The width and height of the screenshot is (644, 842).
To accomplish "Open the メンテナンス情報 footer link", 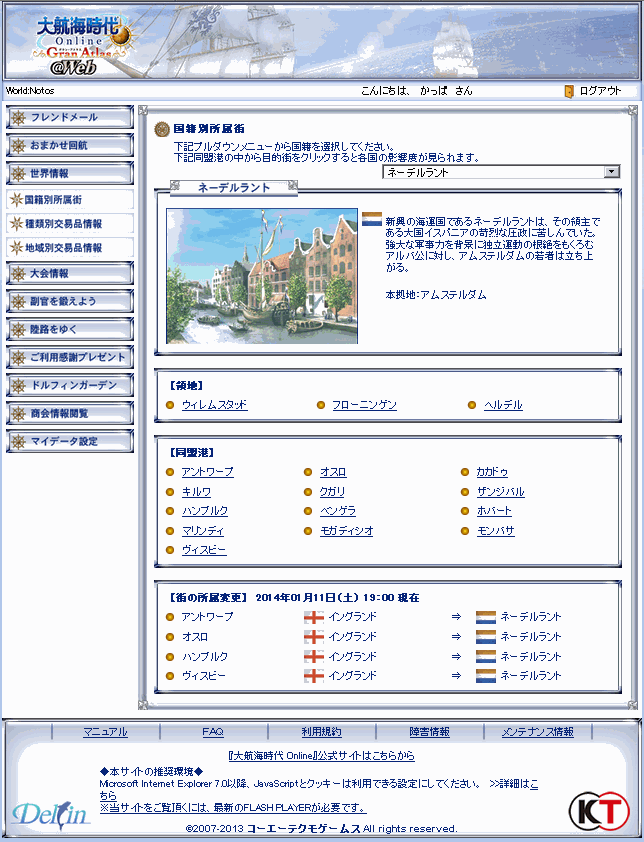I will point(537,732).
